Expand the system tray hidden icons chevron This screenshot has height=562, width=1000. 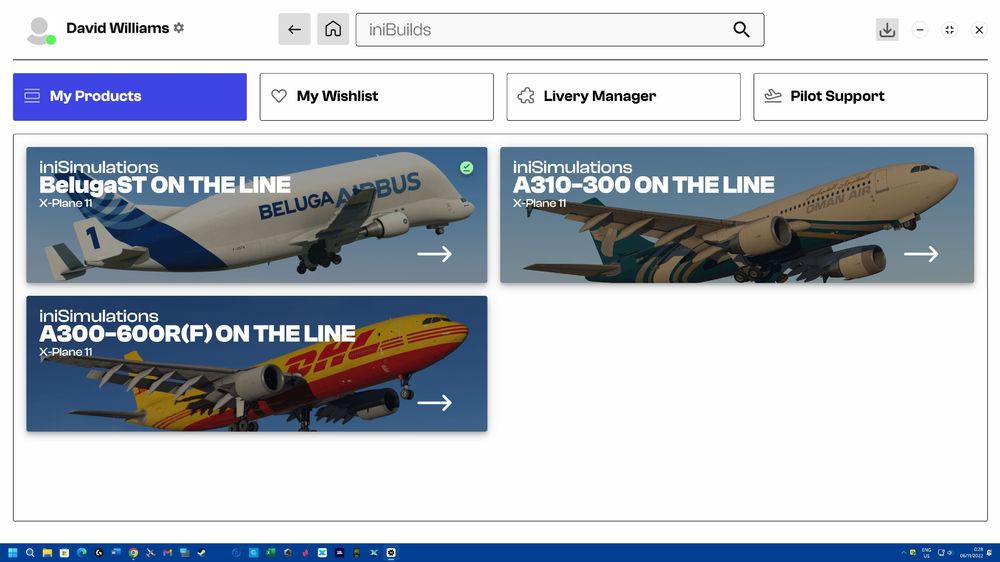pyautogui.click(x=903, y=552)
